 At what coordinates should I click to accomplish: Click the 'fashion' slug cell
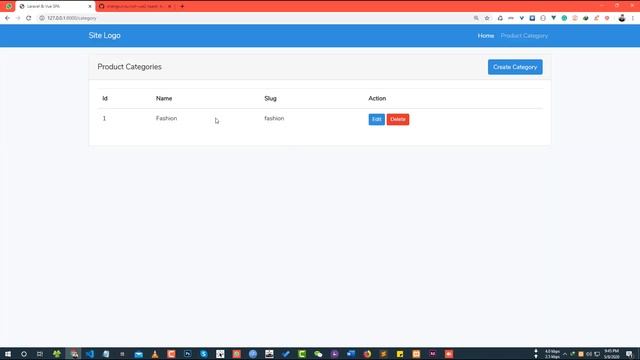[274, 118]
